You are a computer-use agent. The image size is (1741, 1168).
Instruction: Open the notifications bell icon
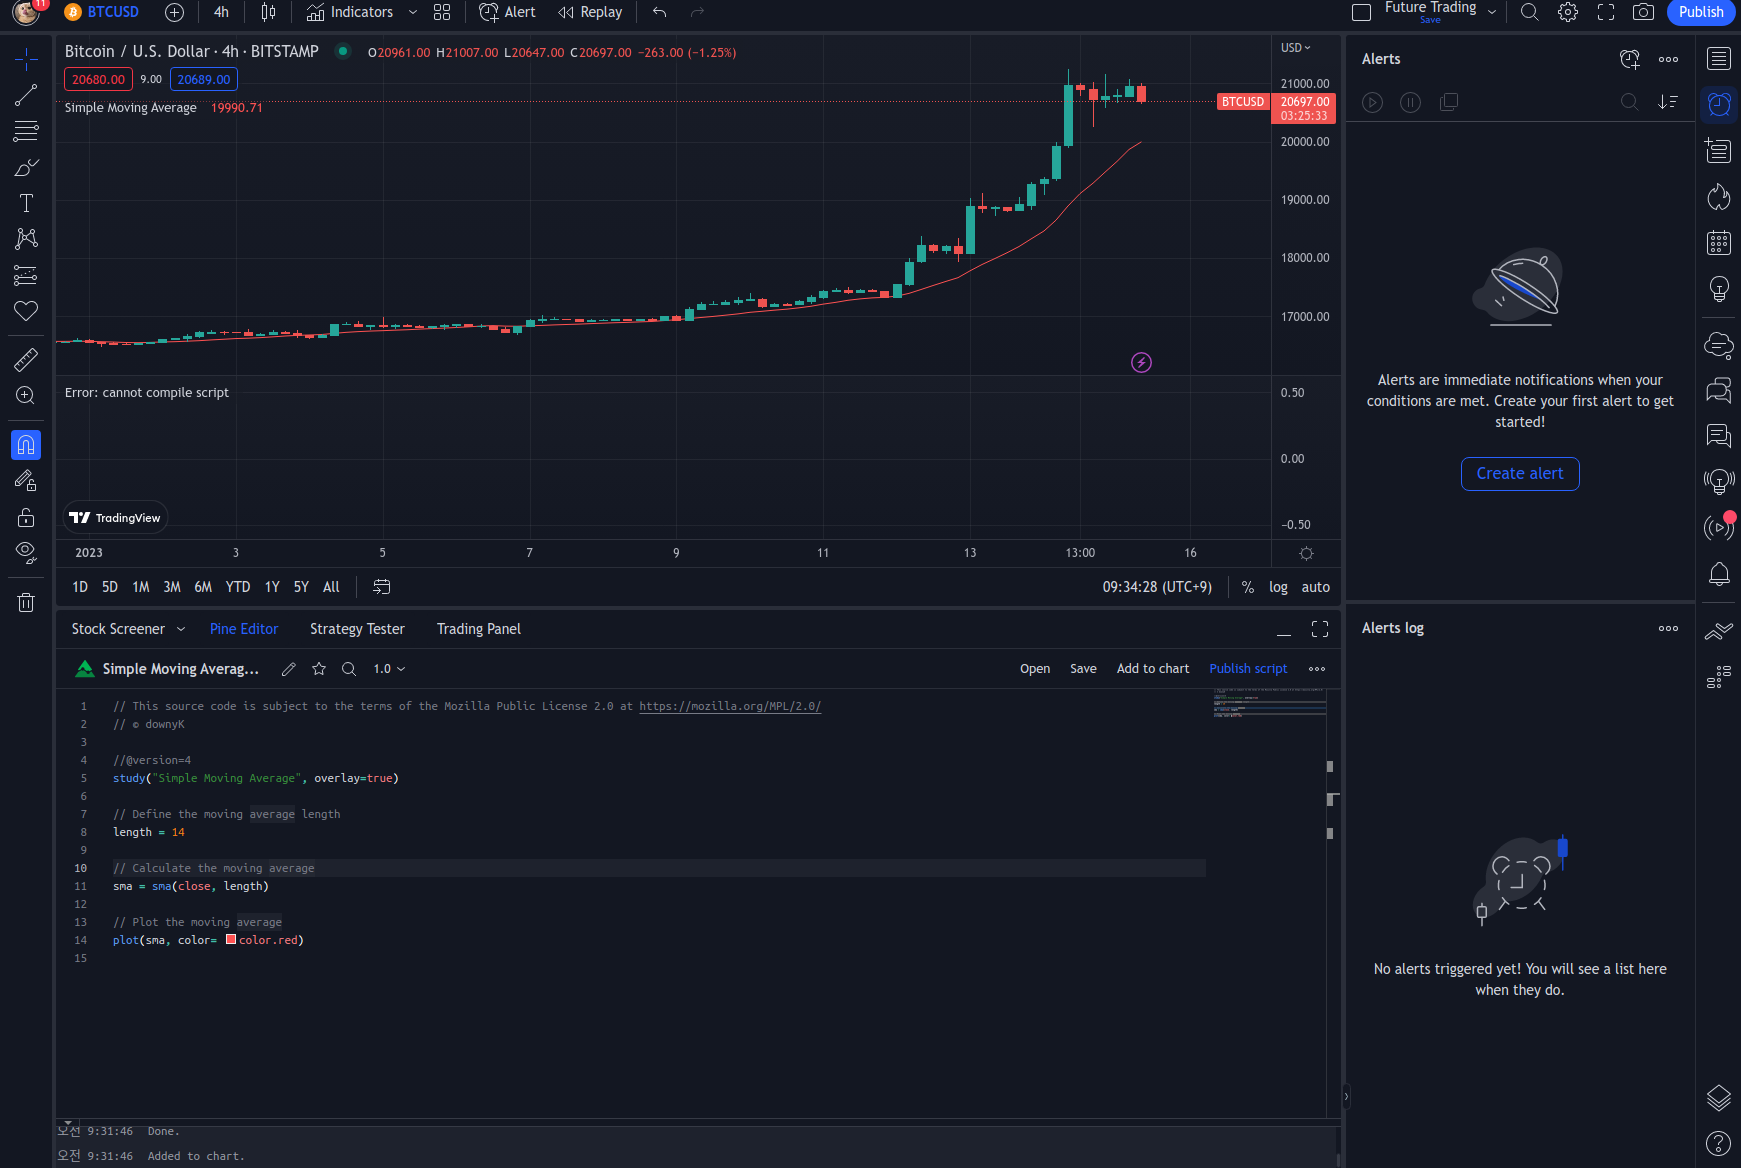(1719, 574)
